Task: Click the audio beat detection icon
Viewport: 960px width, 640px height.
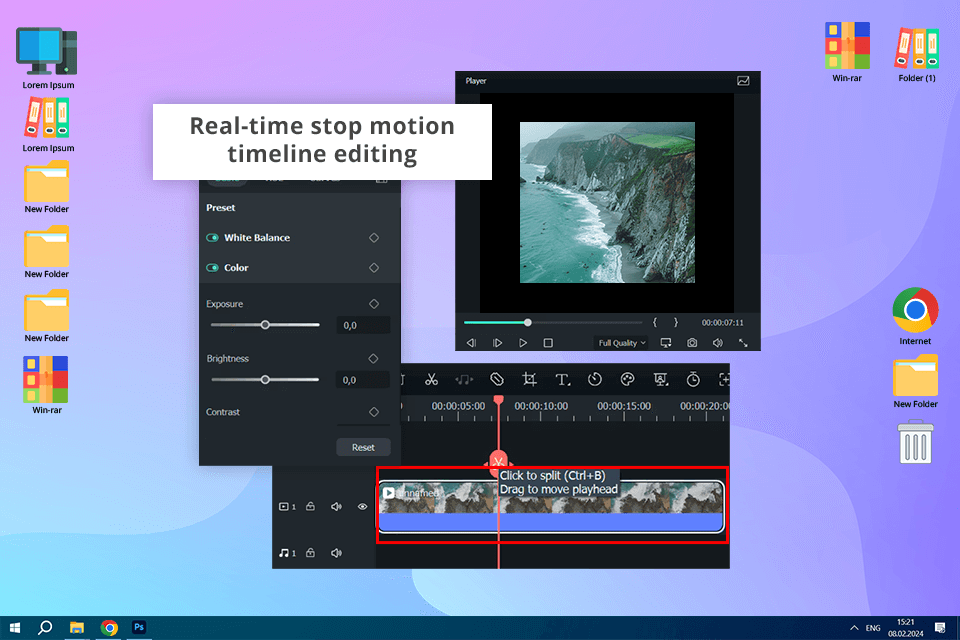Action: click(x=464, y=380)
